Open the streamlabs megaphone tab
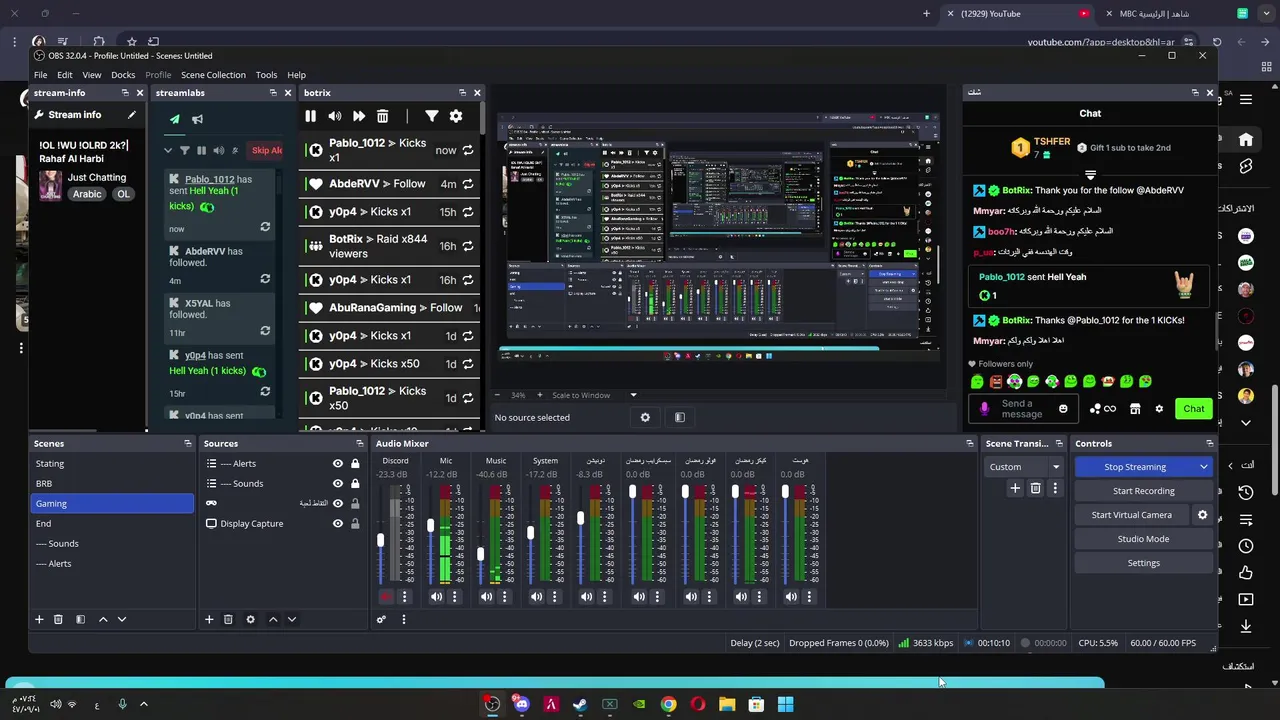Screen dimensions: 1280x720 [197, 119]
